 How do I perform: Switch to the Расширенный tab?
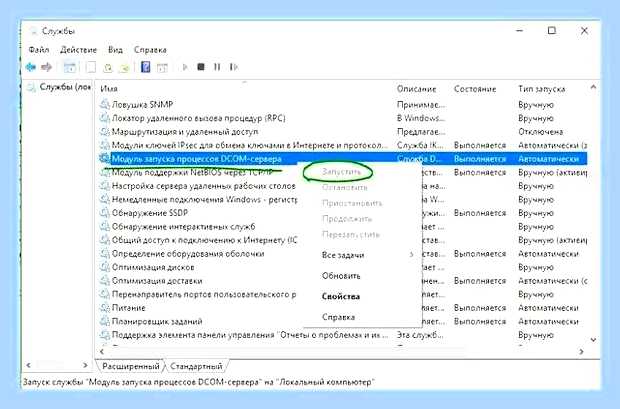coord(131,366)
